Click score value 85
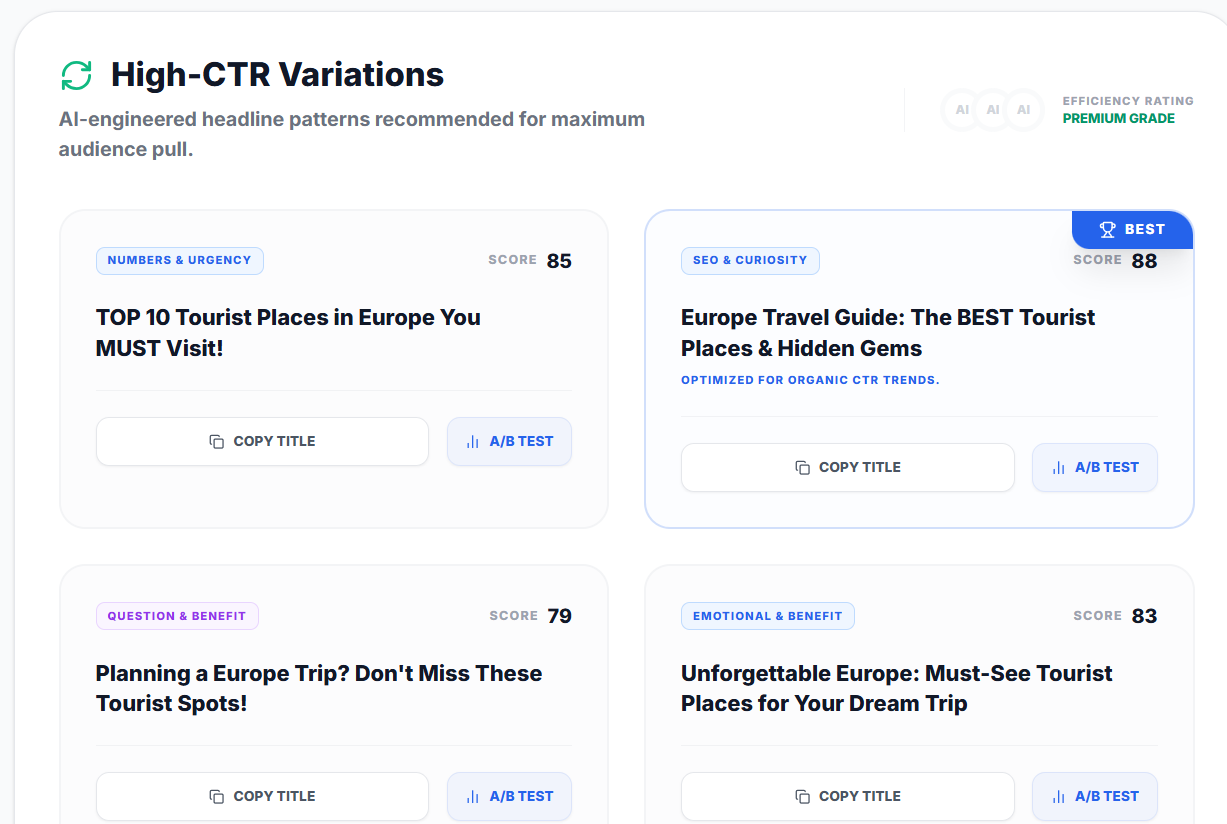This screenshot has width=1227, height=824. 559,261
